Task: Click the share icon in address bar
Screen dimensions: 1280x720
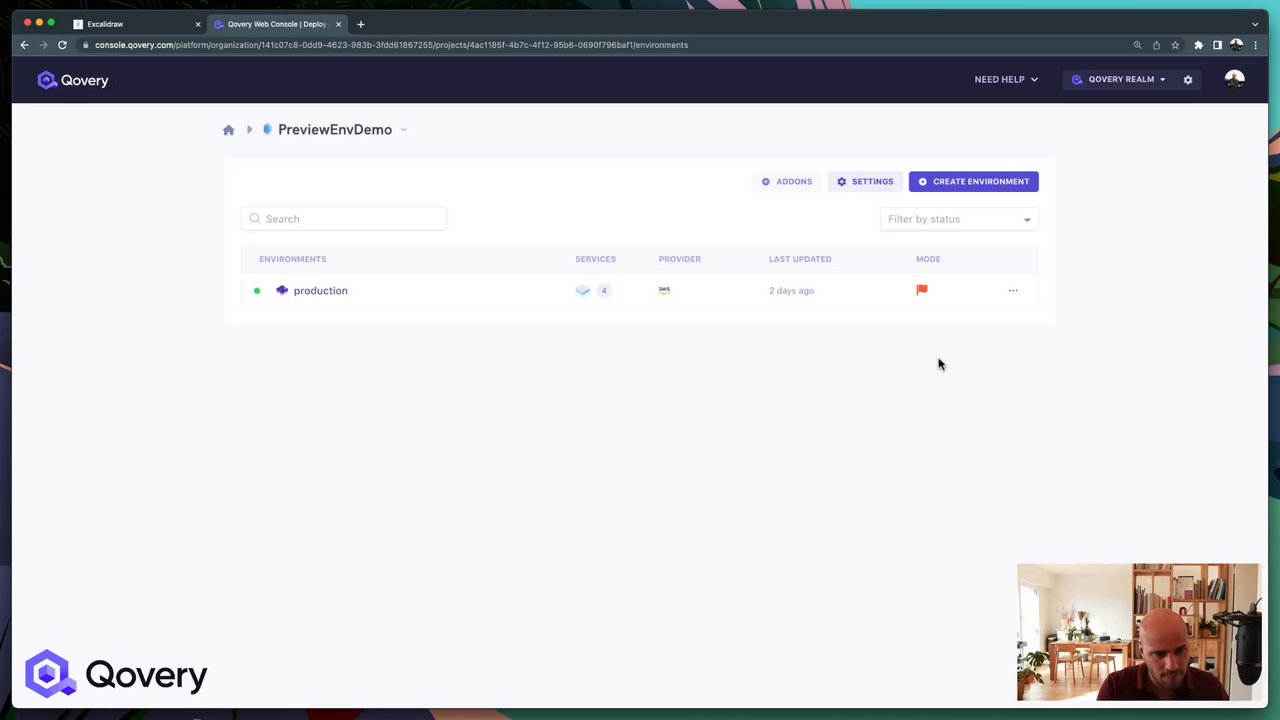Action: (x=1156, y=45)
